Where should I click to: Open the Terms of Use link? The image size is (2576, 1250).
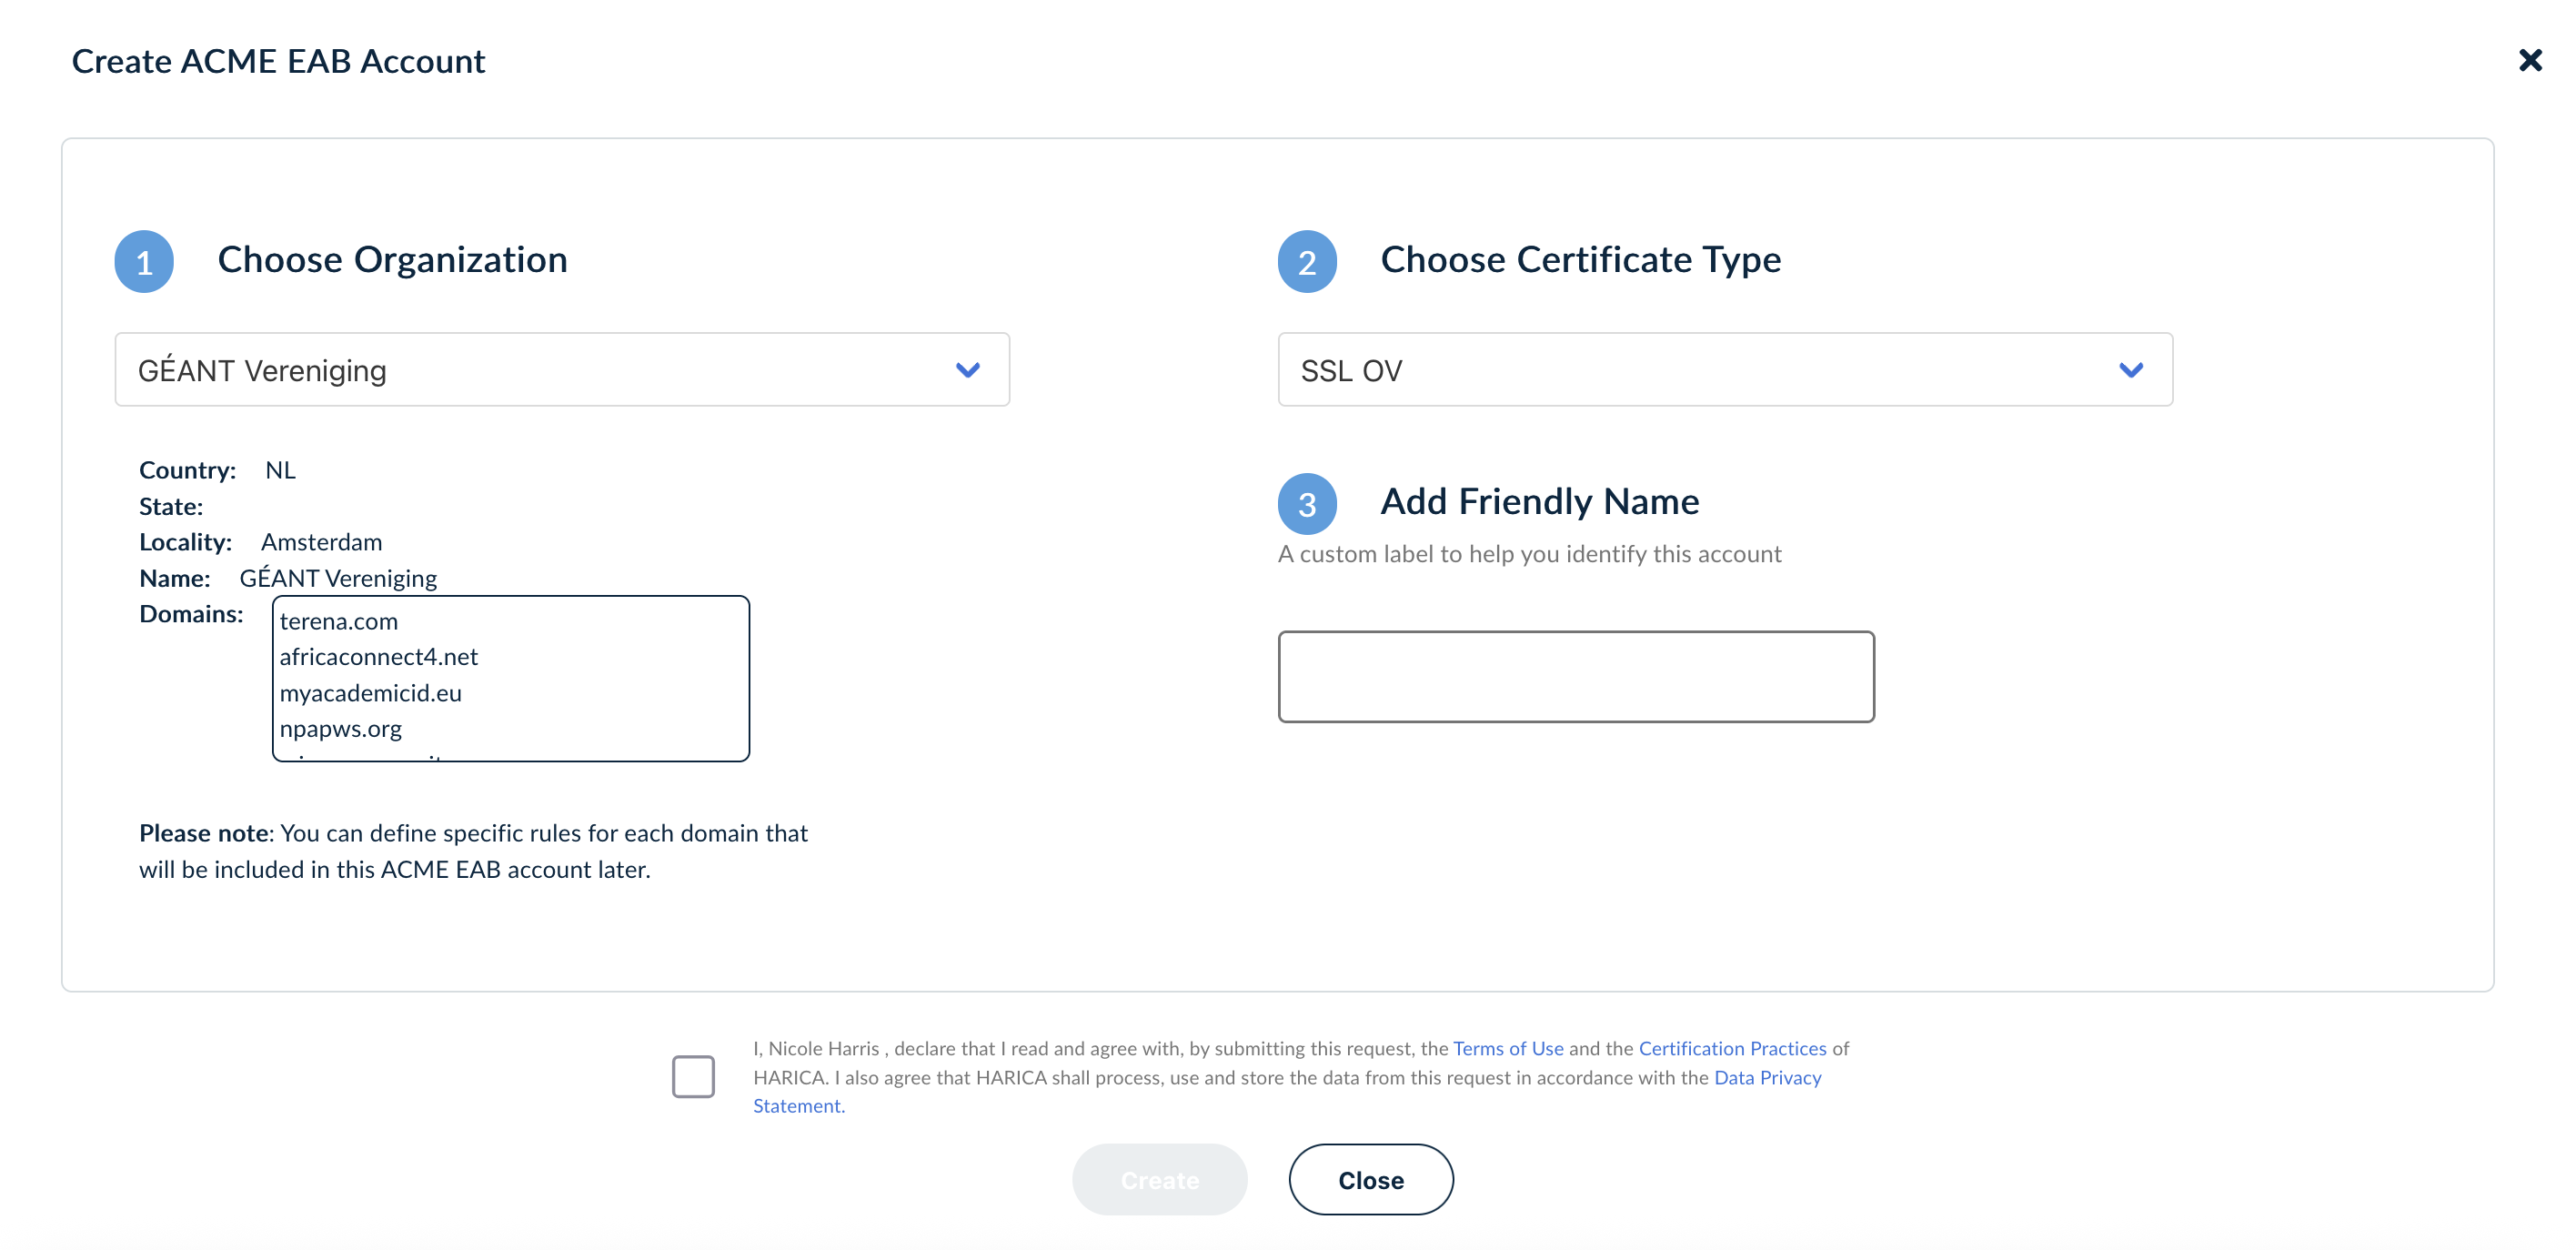[1508, 1048]
